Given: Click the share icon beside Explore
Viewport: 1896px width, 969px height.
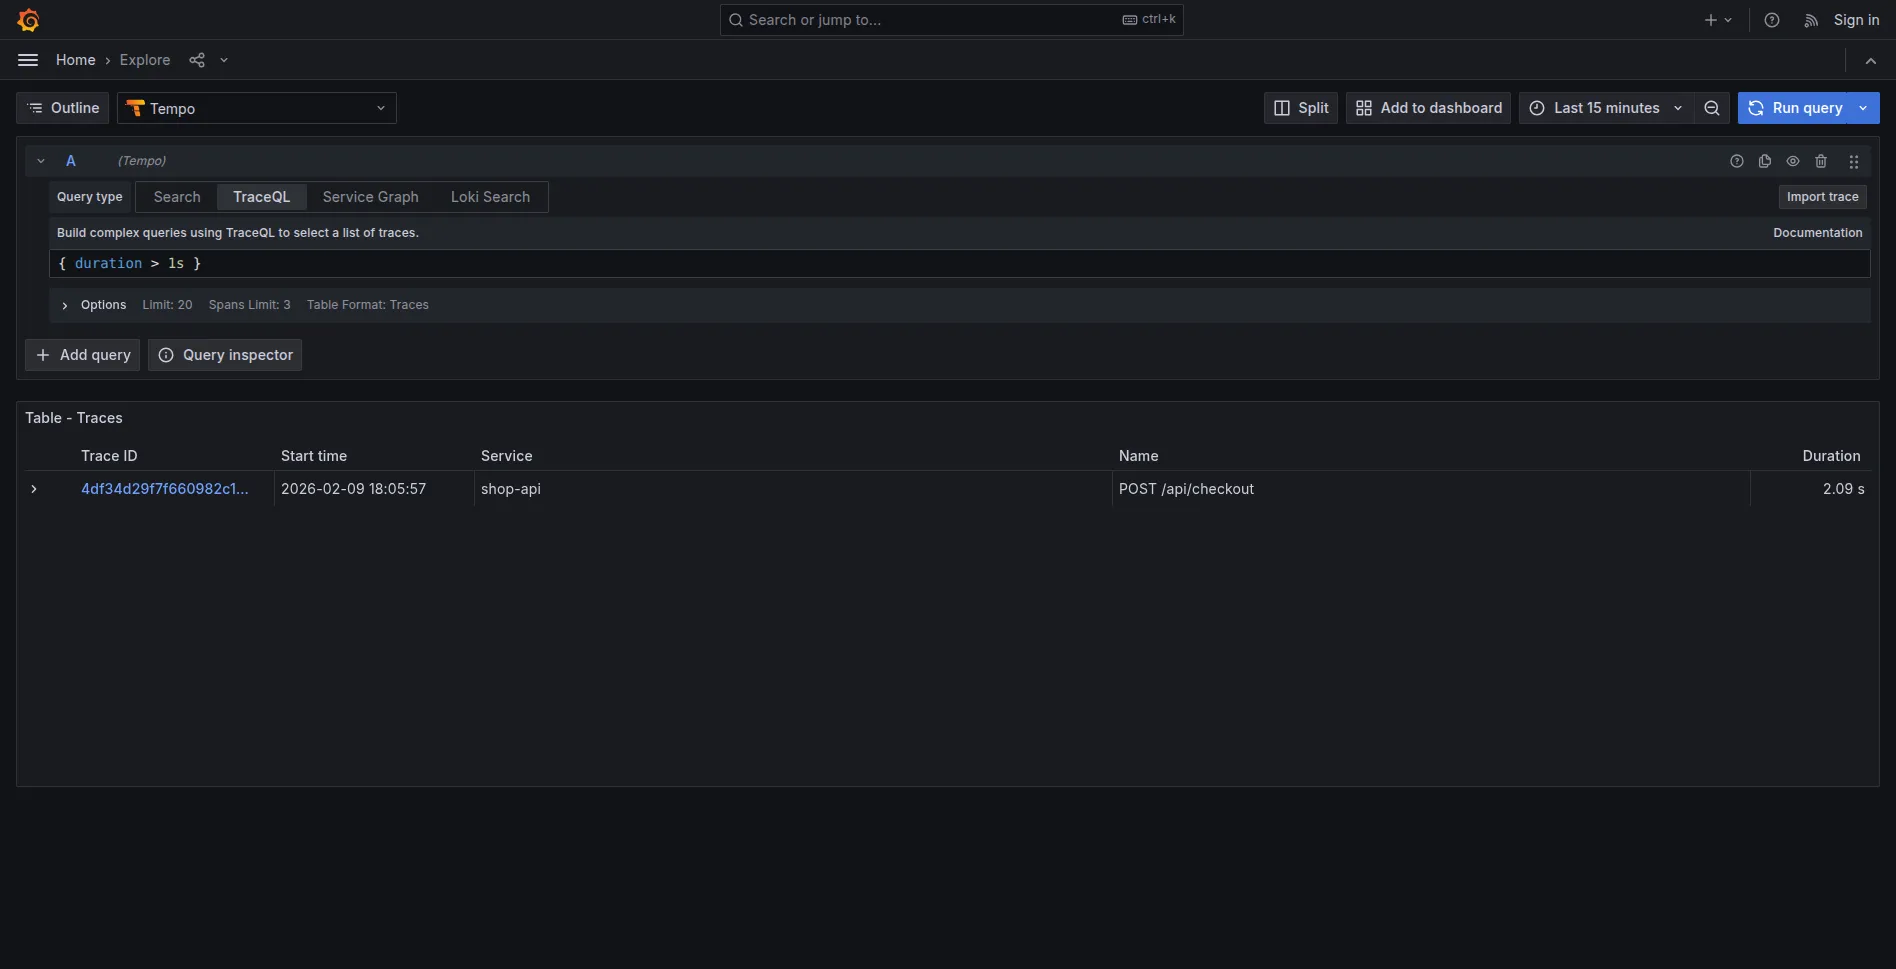Looking at the screenshot, I should (x=197, y=60).
